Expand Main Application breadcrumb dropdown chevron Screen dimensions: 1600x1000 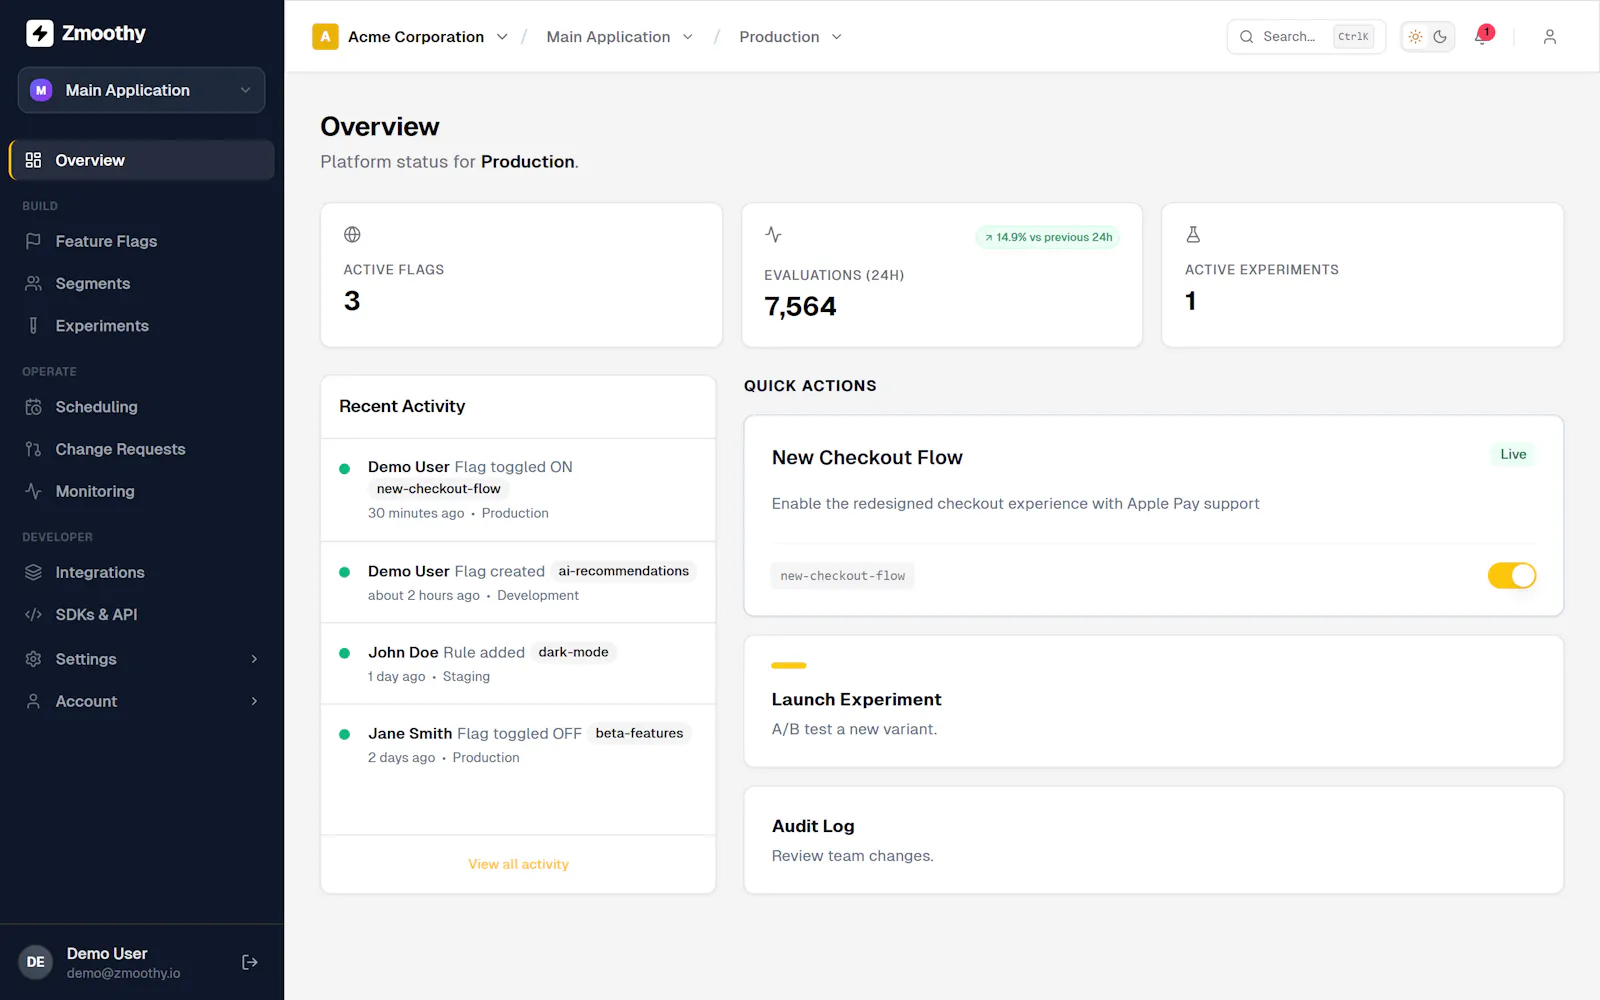(x=688, y=37)
